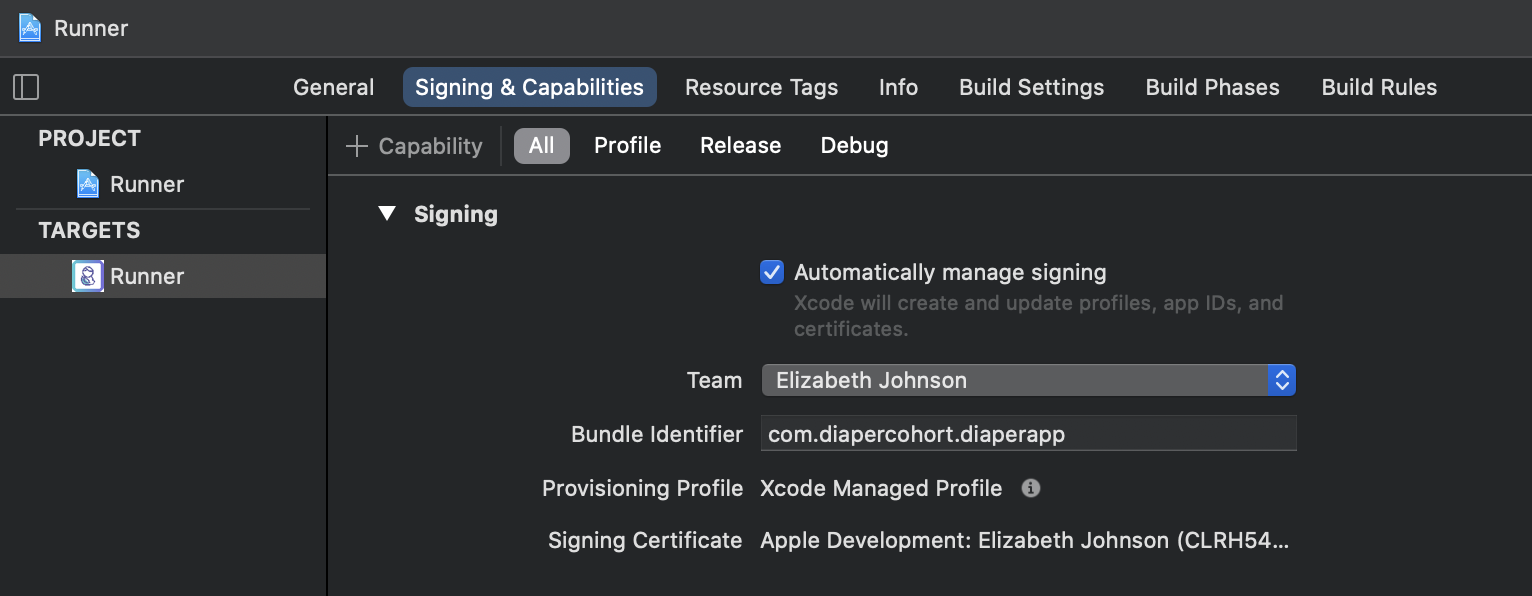Click the TARGETS section header

pyautogui.click(x=89, y=230)
